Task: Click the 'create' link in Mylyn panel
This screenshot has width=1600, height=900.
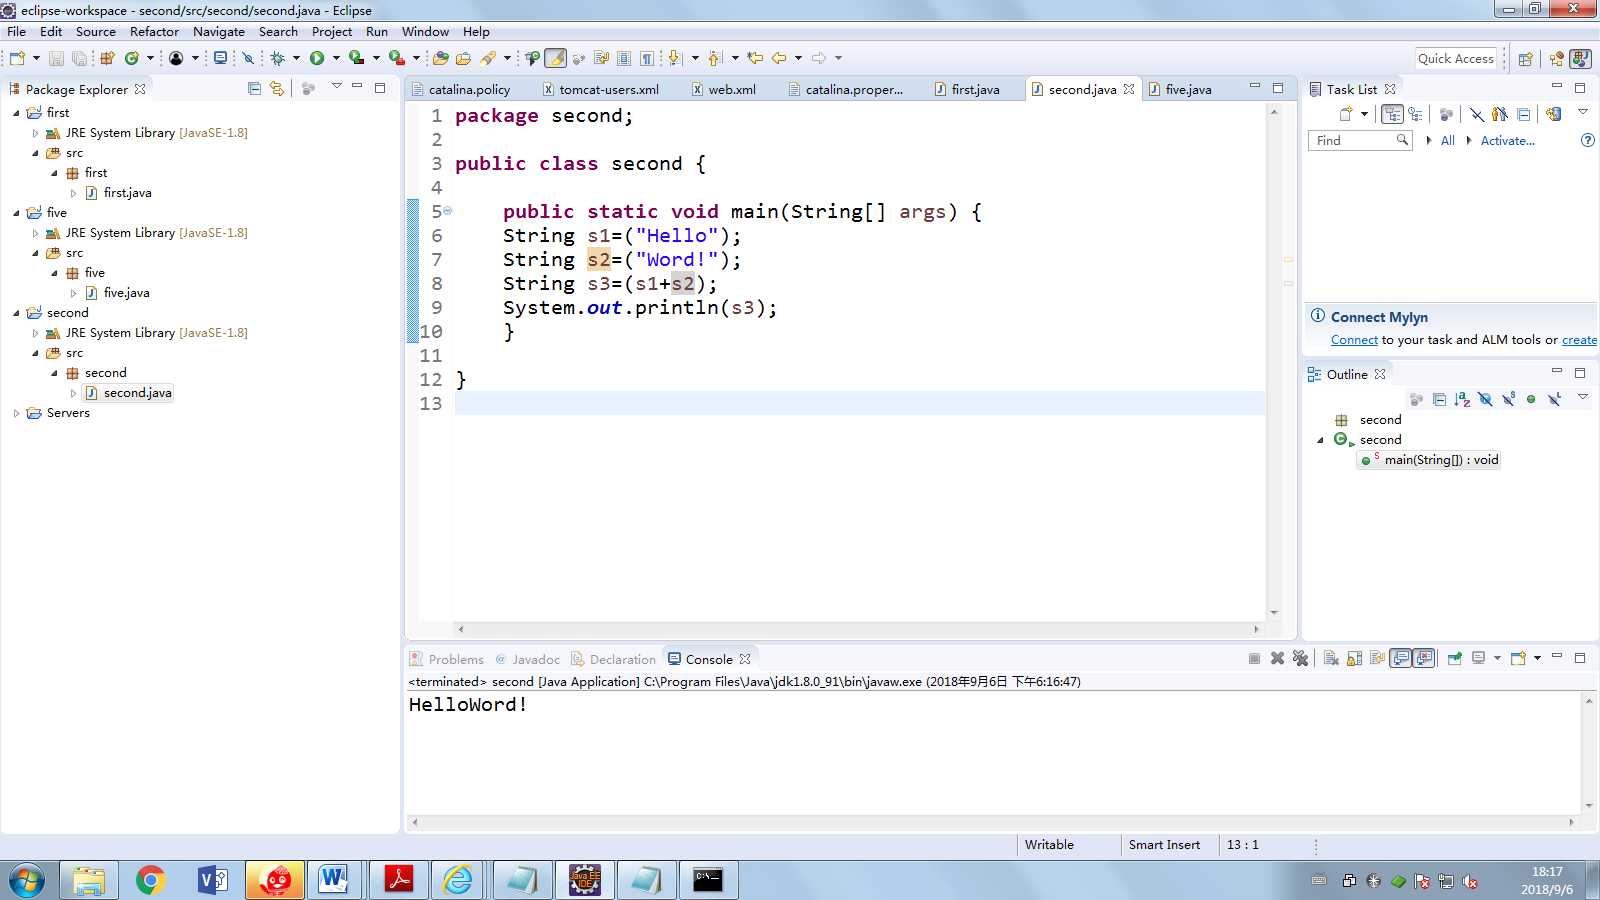Action: point(1579,340)
